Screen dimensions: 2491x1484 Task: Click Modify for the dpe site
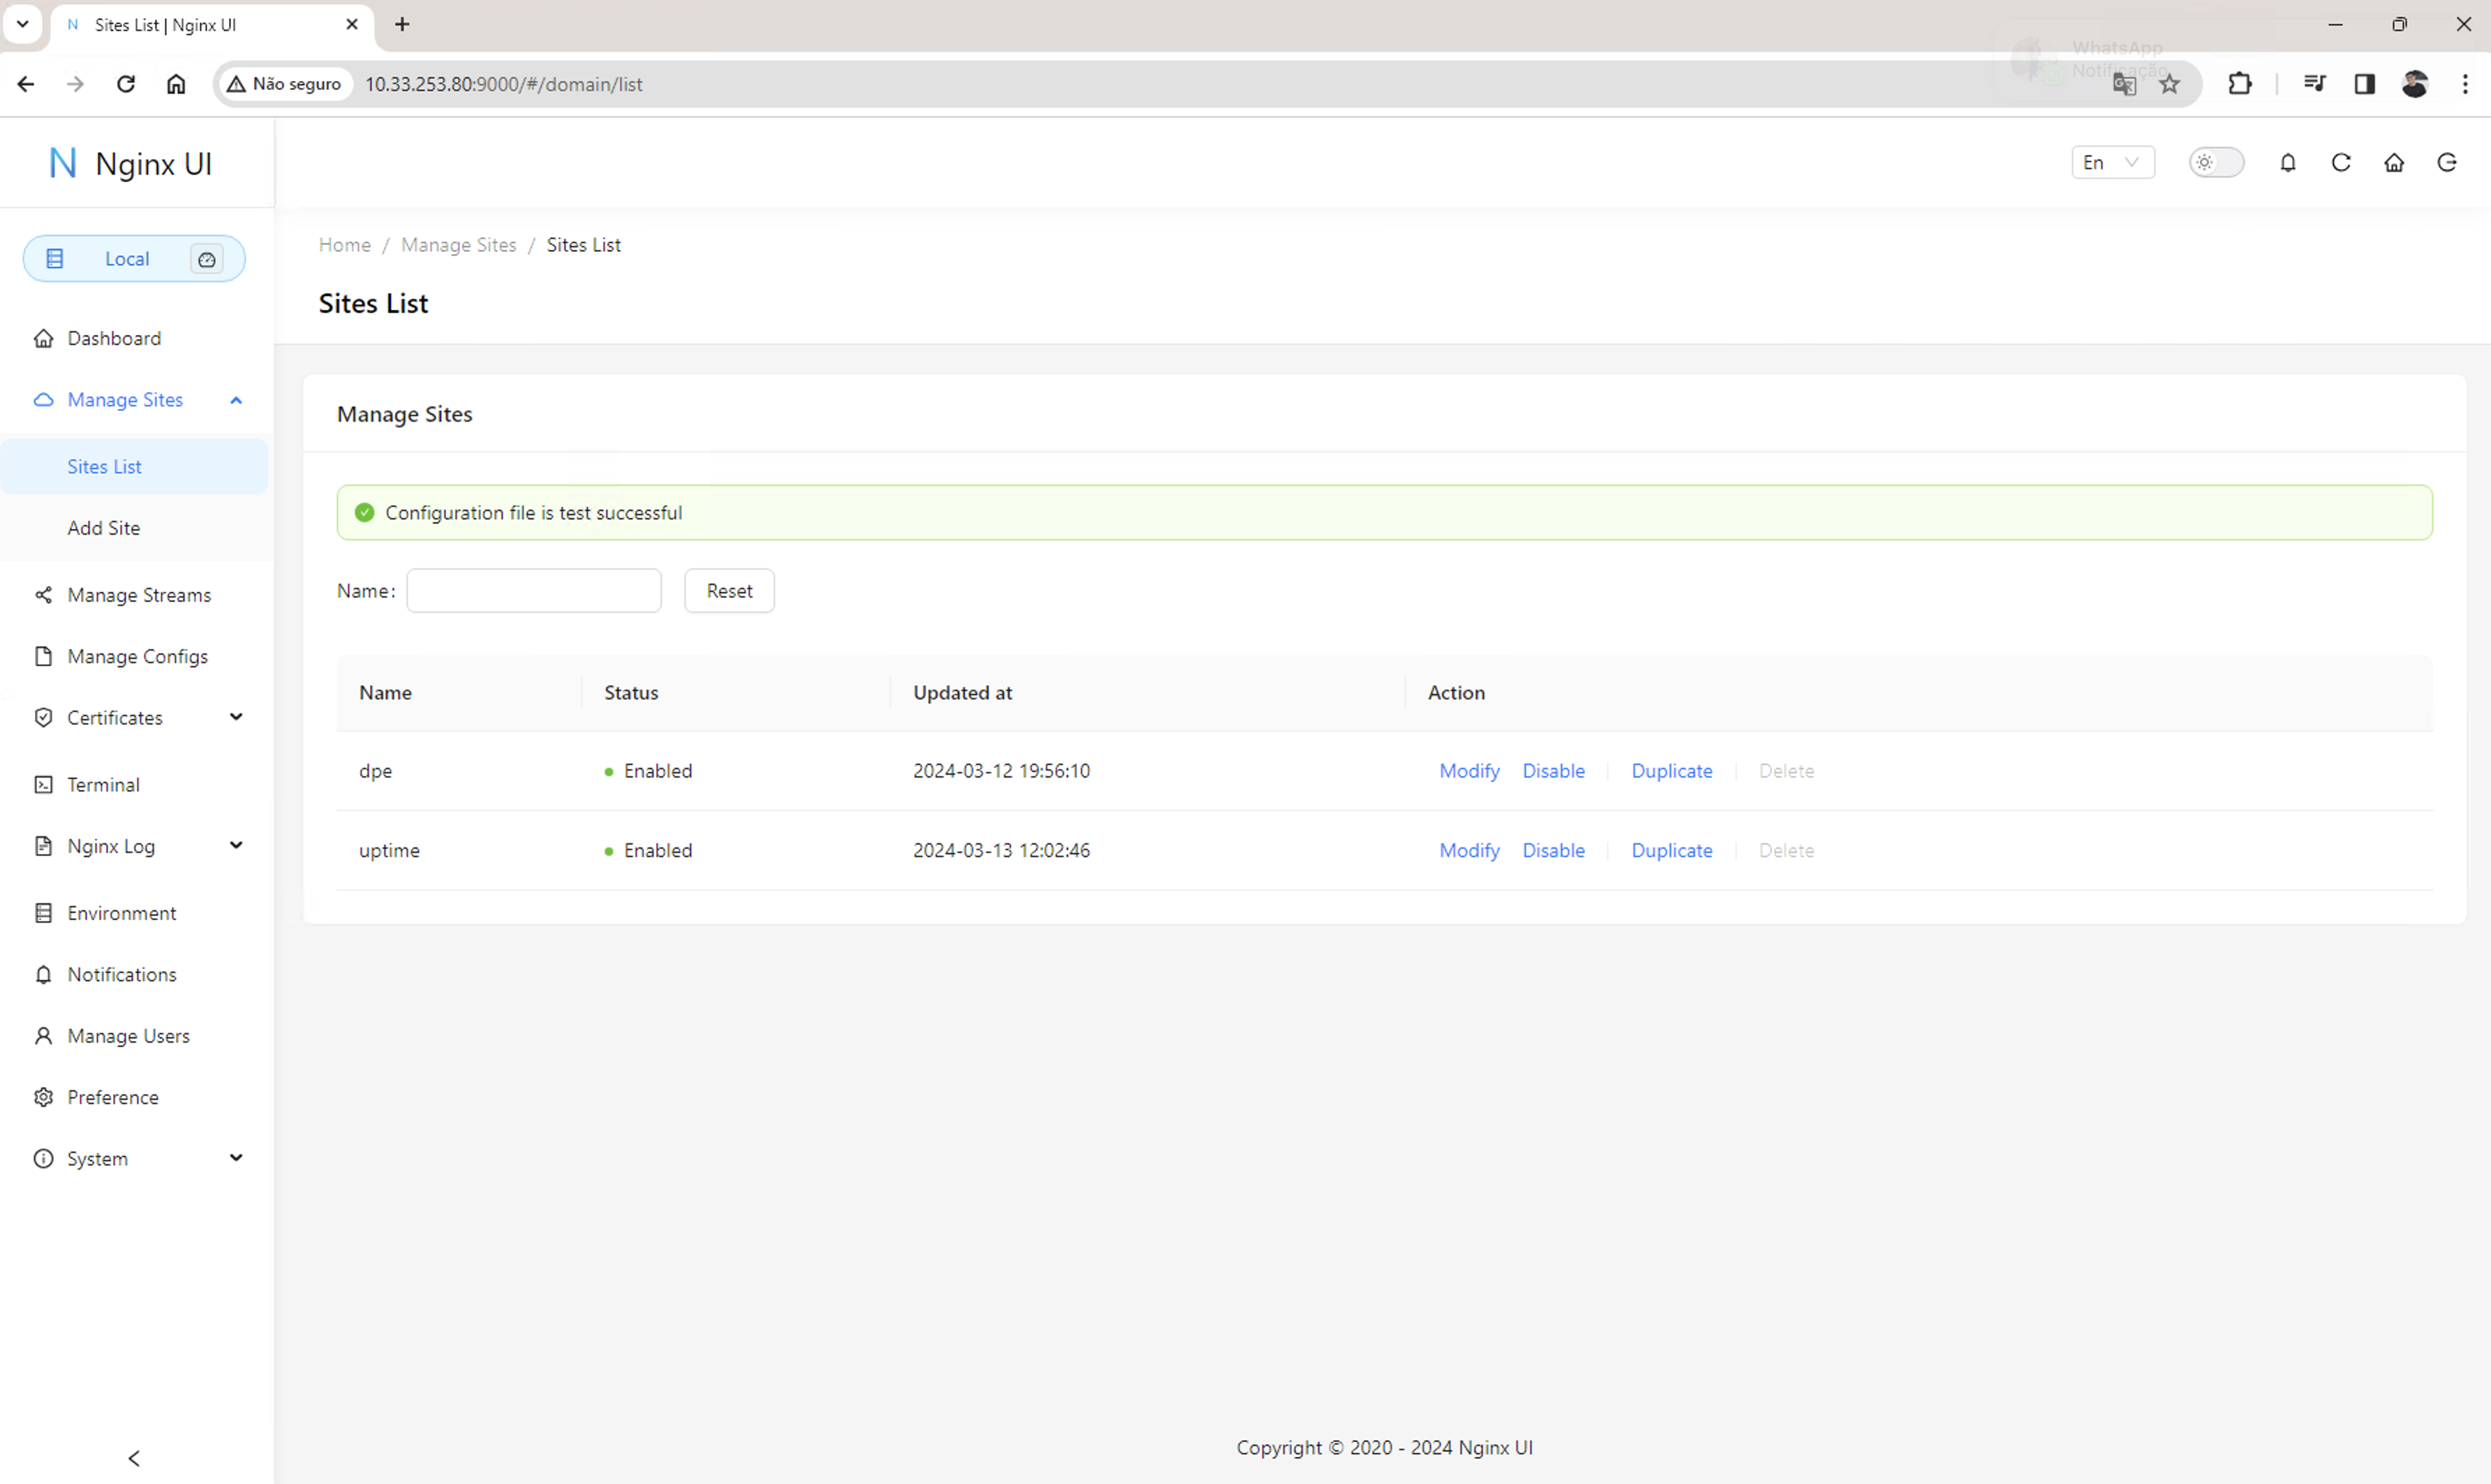pyautogui.click(x=1469, y=771)
